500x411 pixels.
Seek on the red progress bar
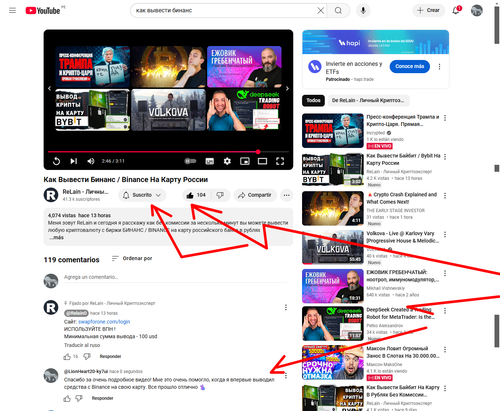168,152
